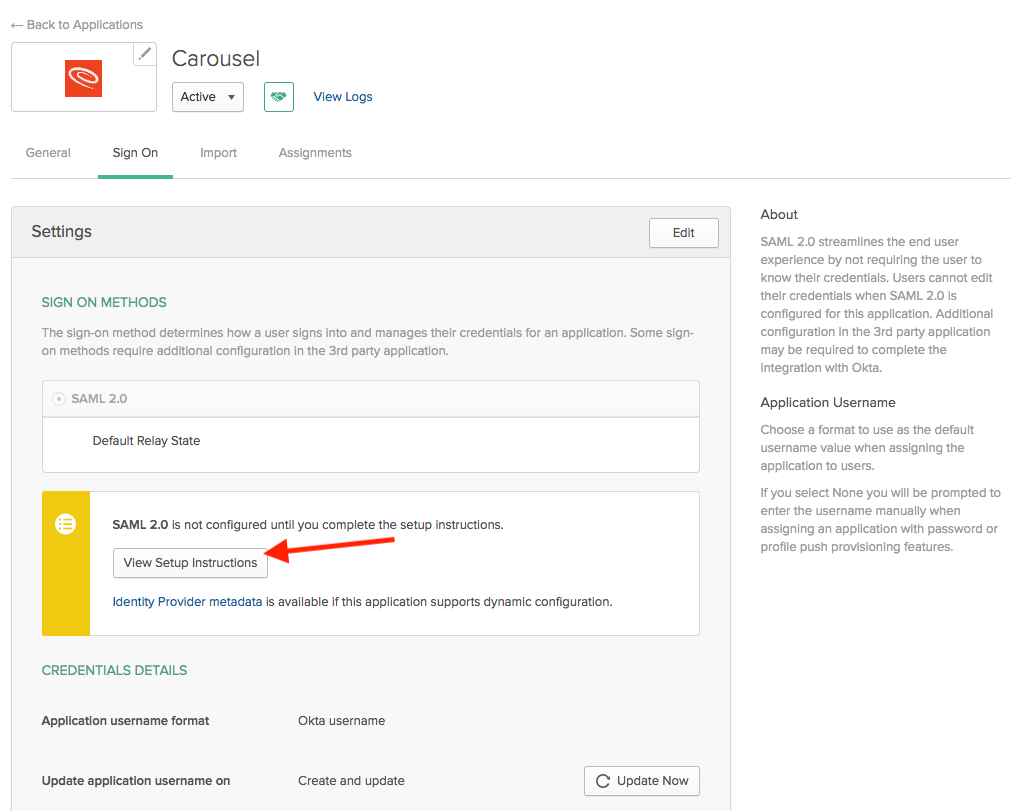Go back to Applications
Image resolution: width=1026 pixels, height=811 pixels.
click(x=77, y=25)
